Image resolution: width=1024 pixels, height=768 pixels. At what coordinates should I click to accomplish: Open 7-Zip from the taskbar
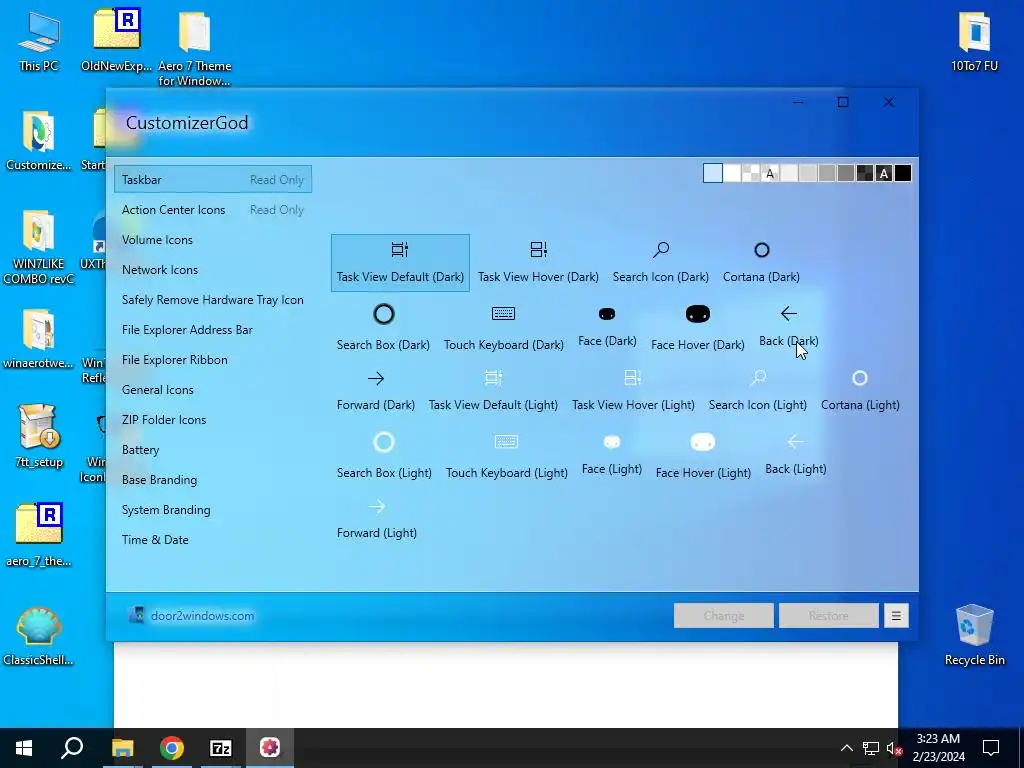221,748
